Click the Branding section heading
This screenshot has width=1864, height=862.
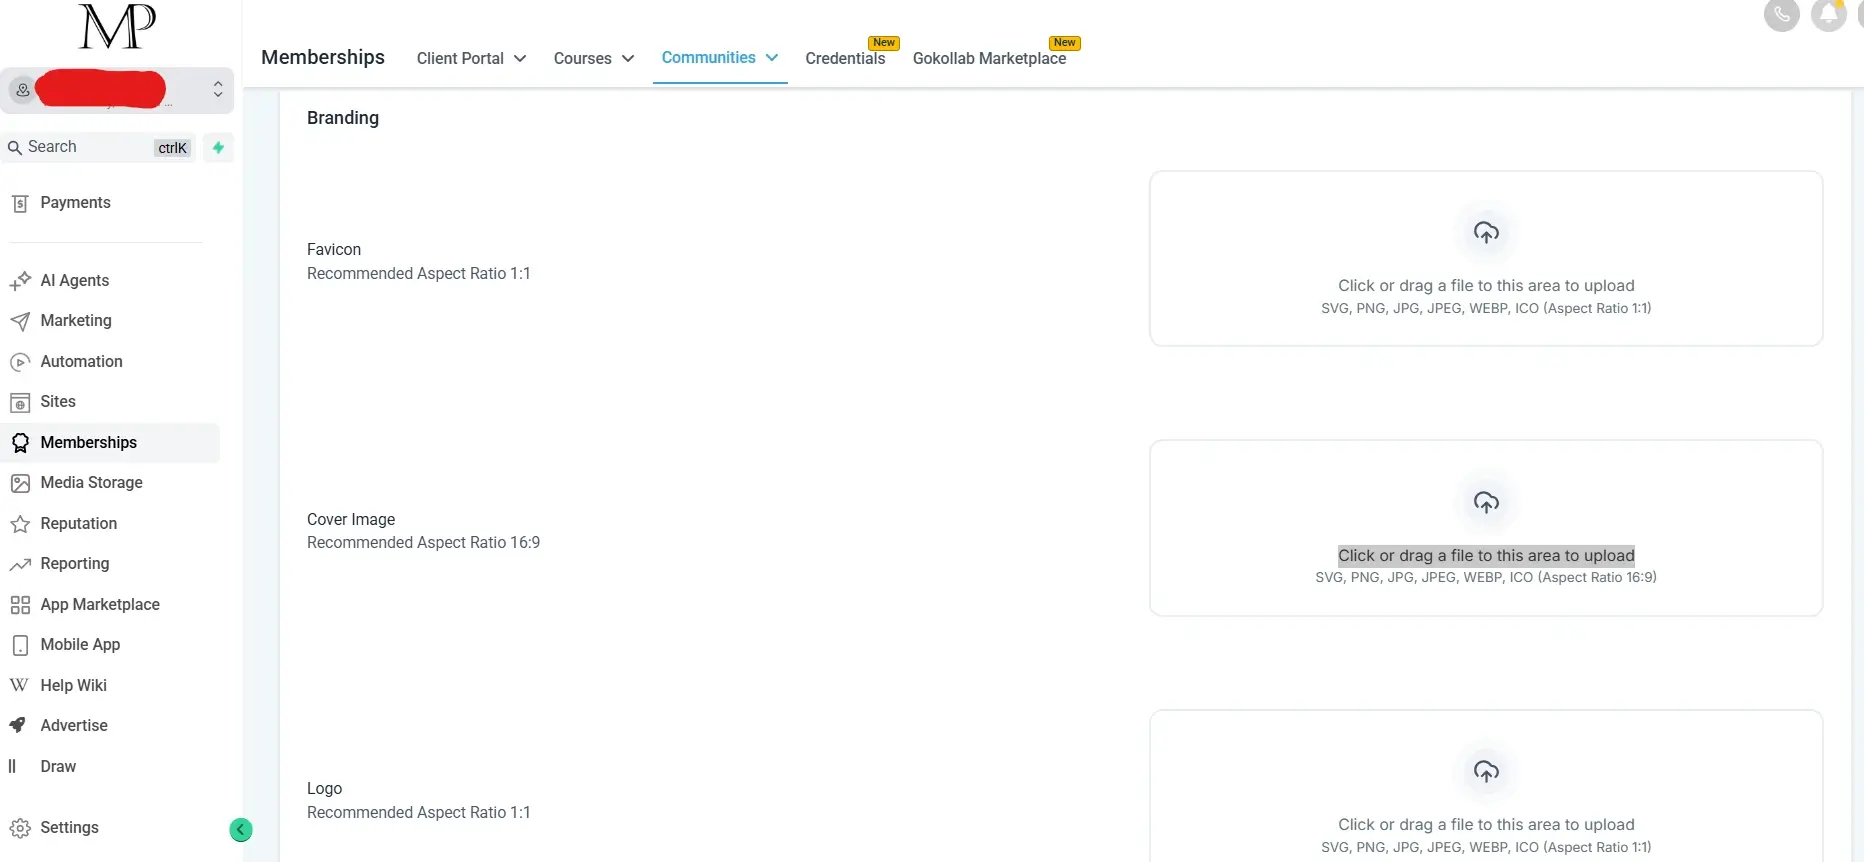click(343, 118)
